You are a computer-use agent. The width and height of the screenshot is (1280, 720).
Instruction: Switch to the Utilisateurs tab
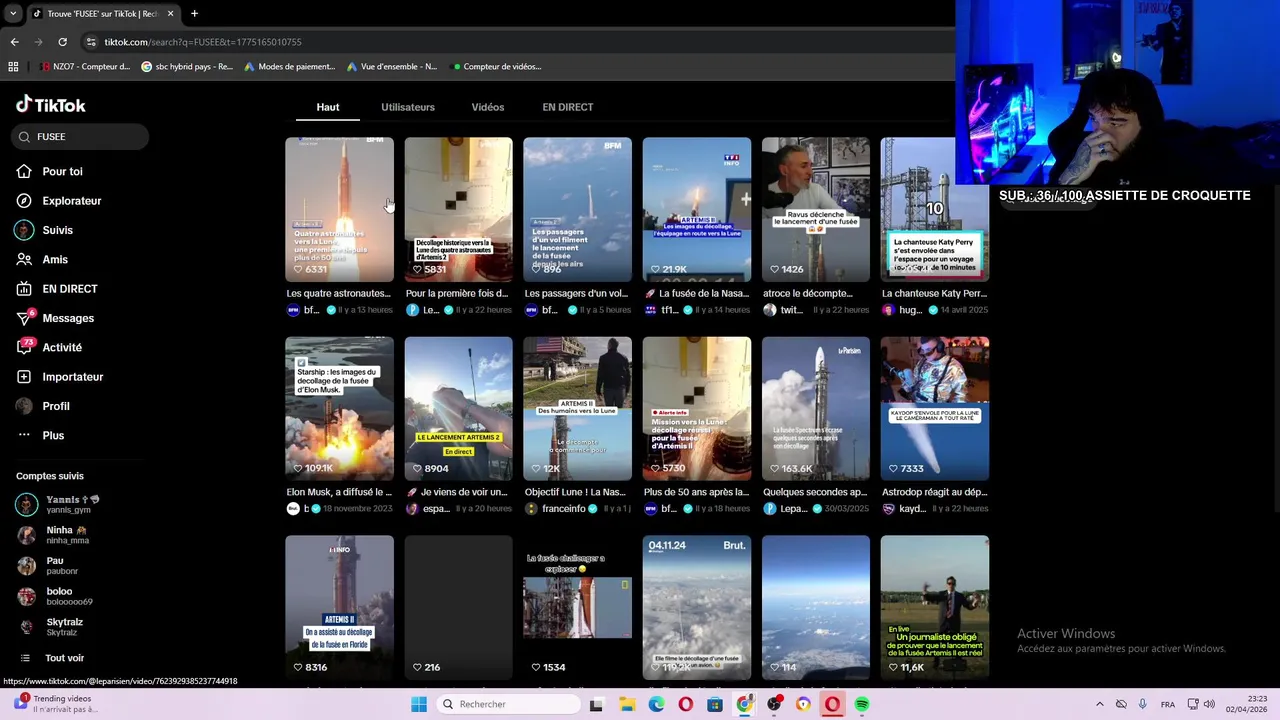(x=408, y=107)
